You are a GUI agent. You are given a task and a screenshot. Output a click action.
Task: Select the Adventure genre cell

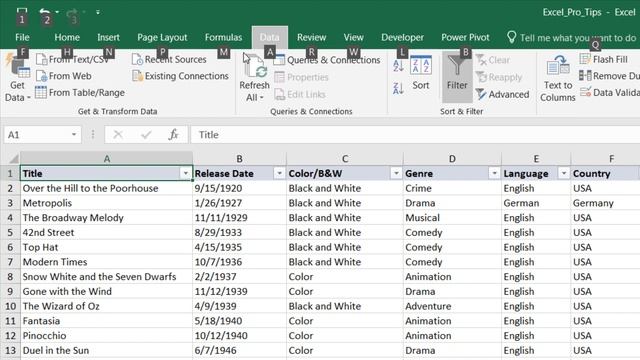coord(452,306)
